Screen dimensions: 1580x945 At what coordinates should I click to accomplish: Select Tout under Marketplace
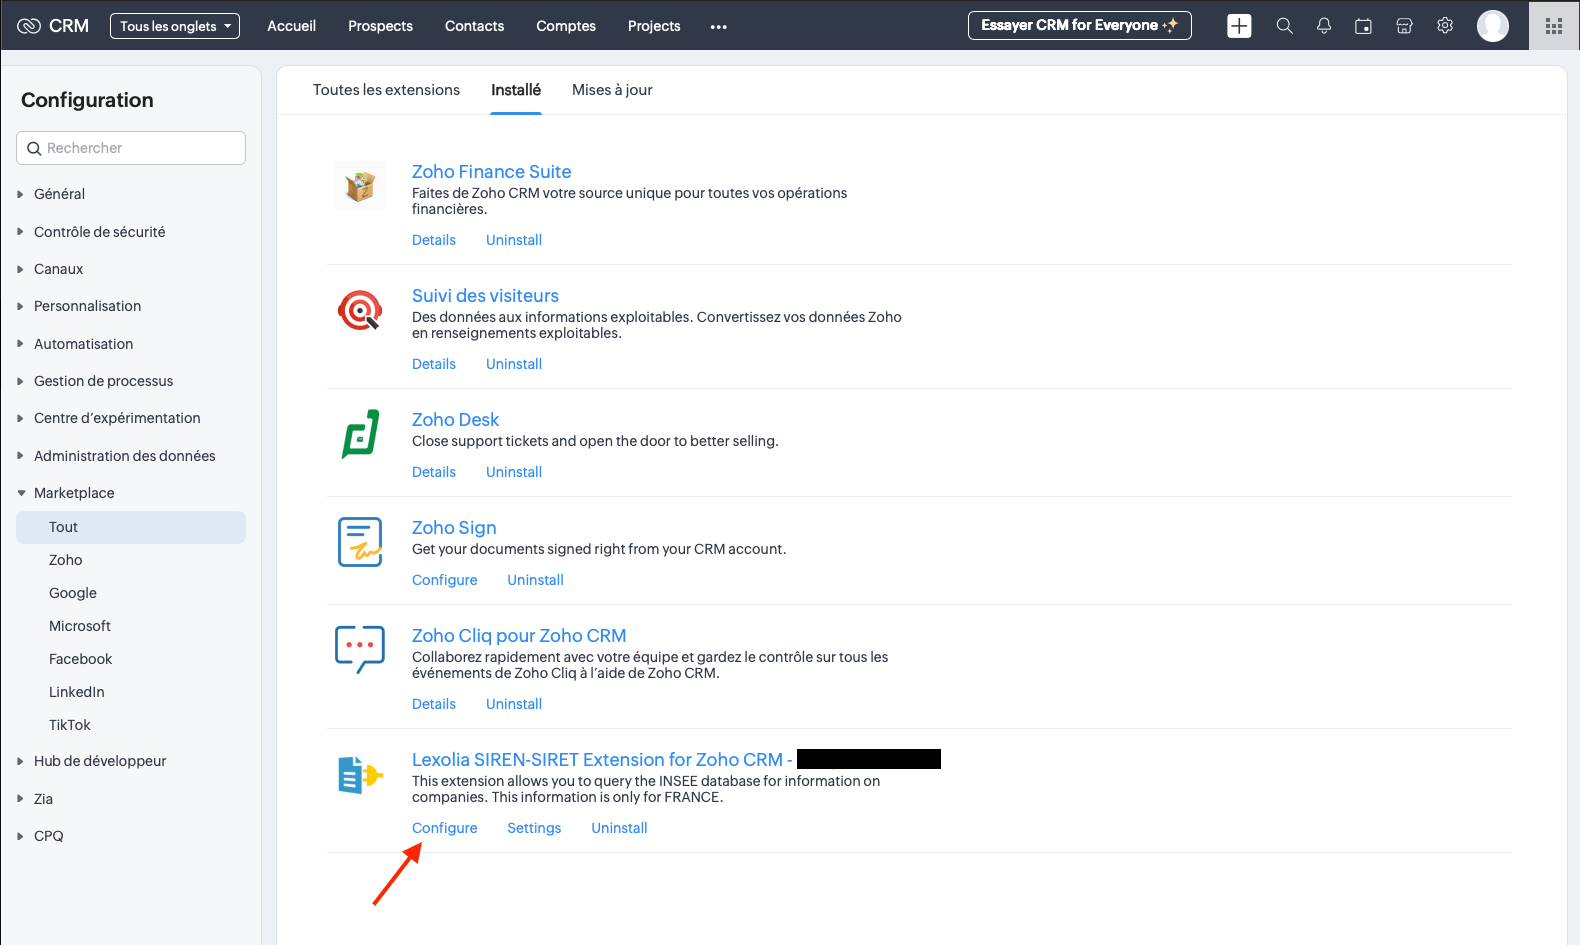pyautogui.click(x=131, y=527)
